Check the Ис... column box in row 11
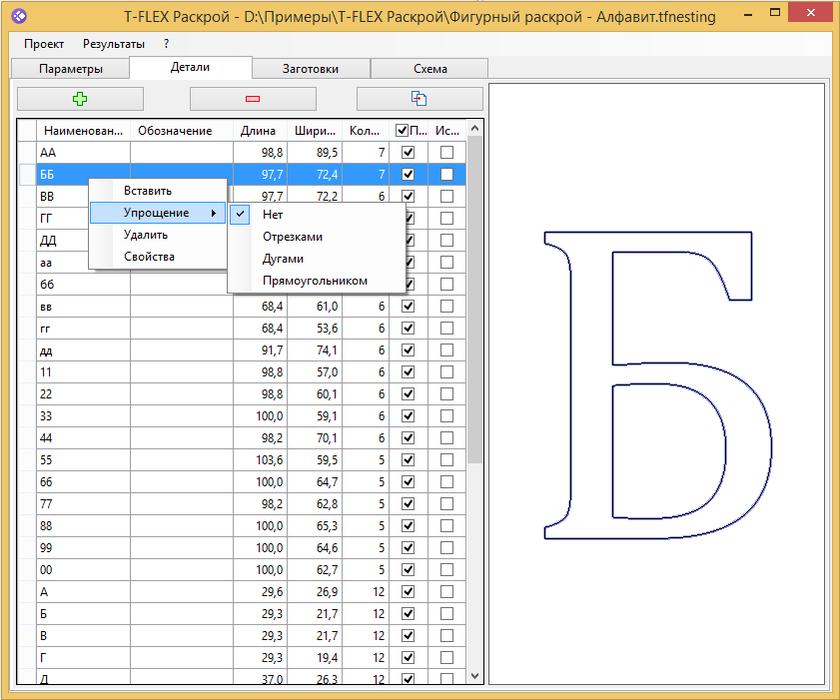840x700 pixels. tap(447, 372)
